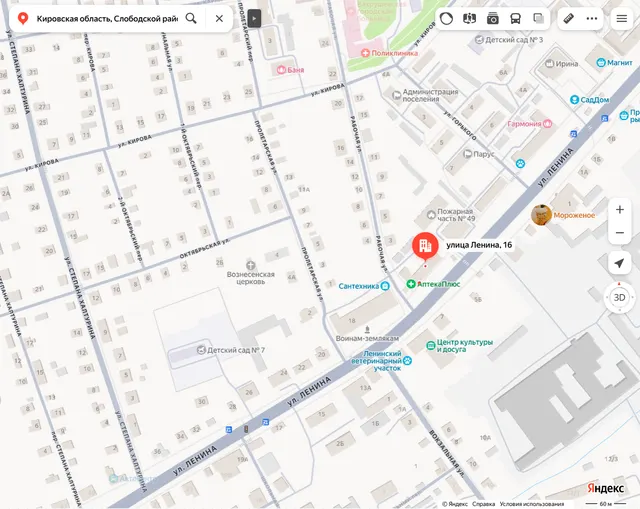Screen dimensions: 640x509
Task: Open the map layers selector icon
Action: click(x=469, y=18)
